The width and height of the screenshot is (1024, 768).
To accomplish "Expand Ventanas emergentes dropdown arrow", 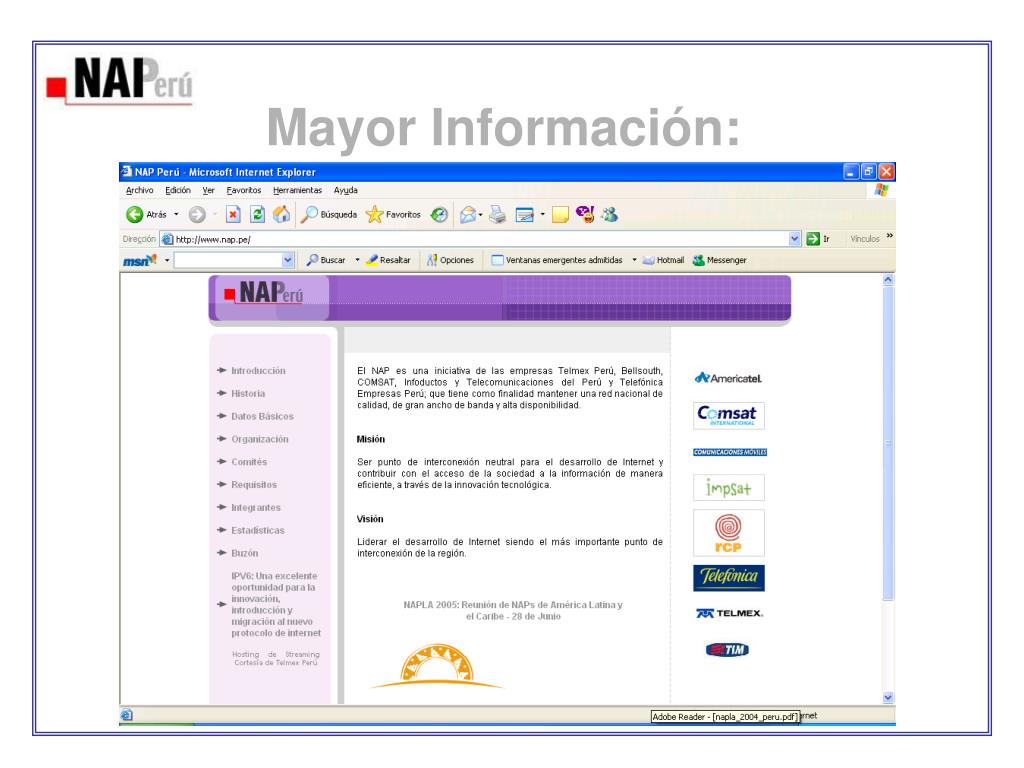I will coord(634,260).
